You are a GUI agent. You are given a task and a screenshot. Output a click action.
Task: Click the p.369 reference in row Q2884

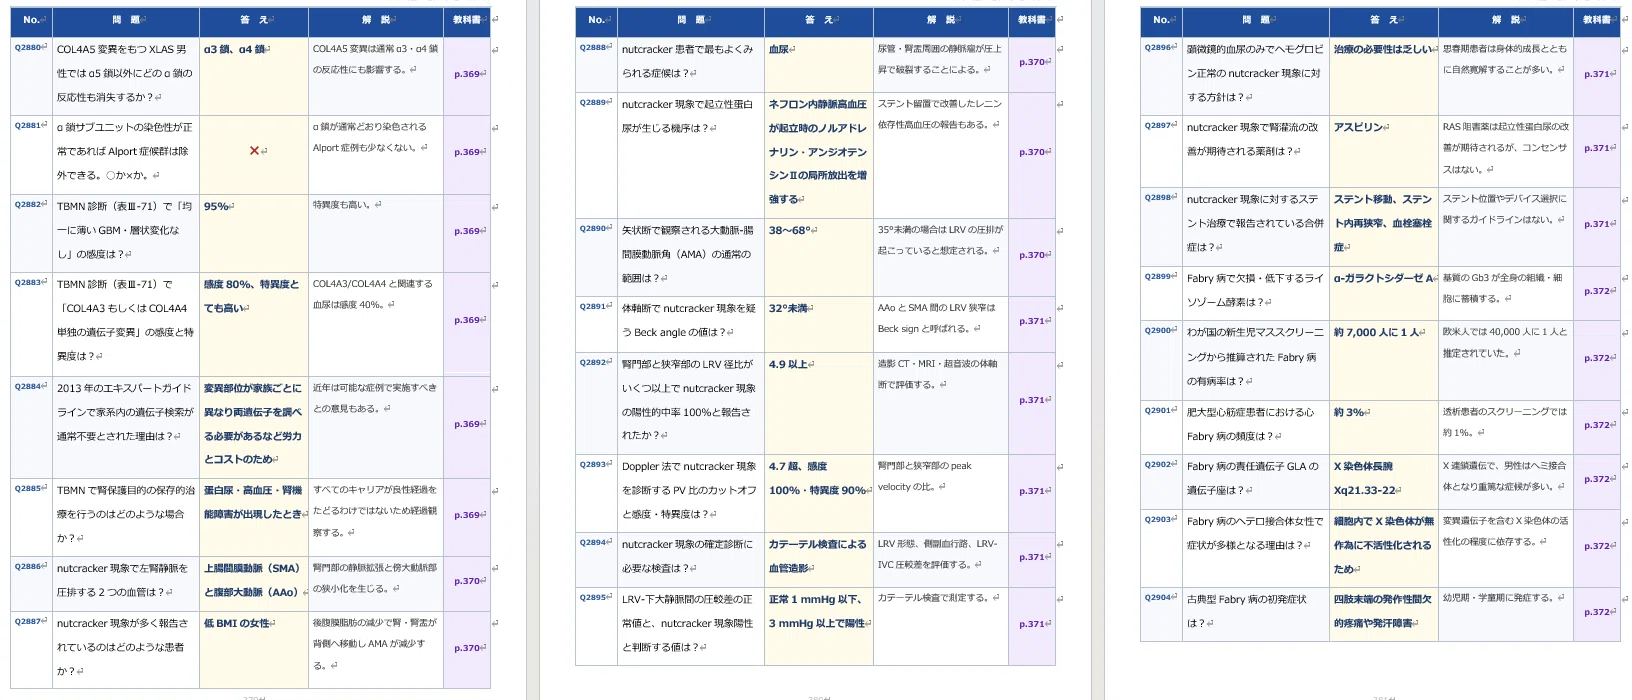467,424
